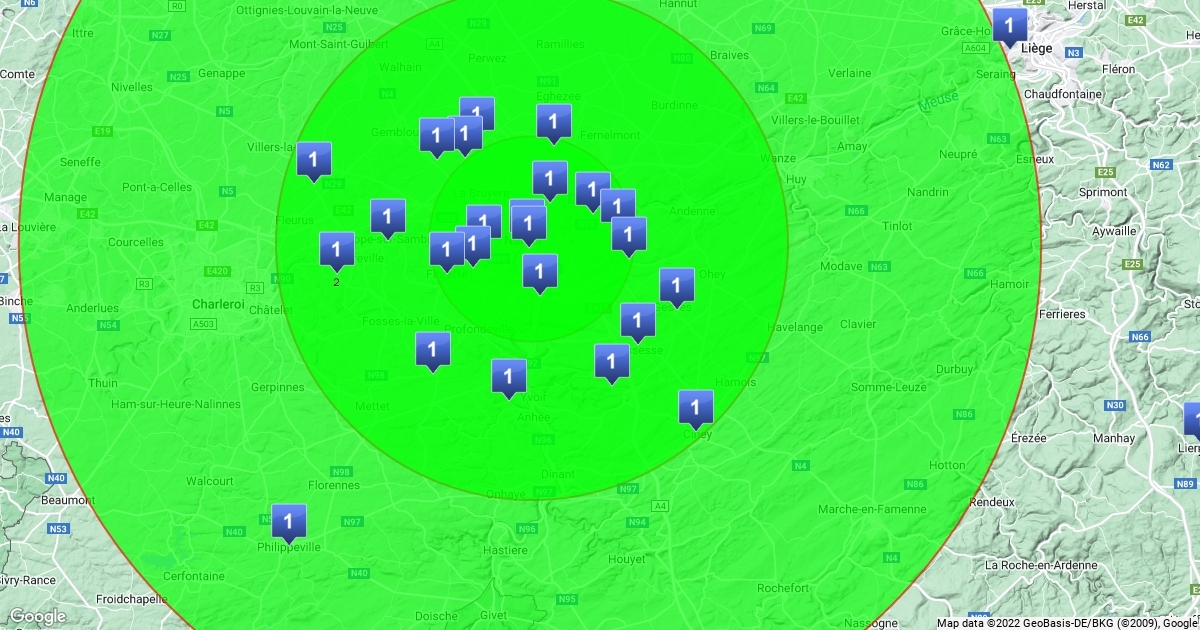Click the Pont-à-Celles label

(x=156, y=187)
